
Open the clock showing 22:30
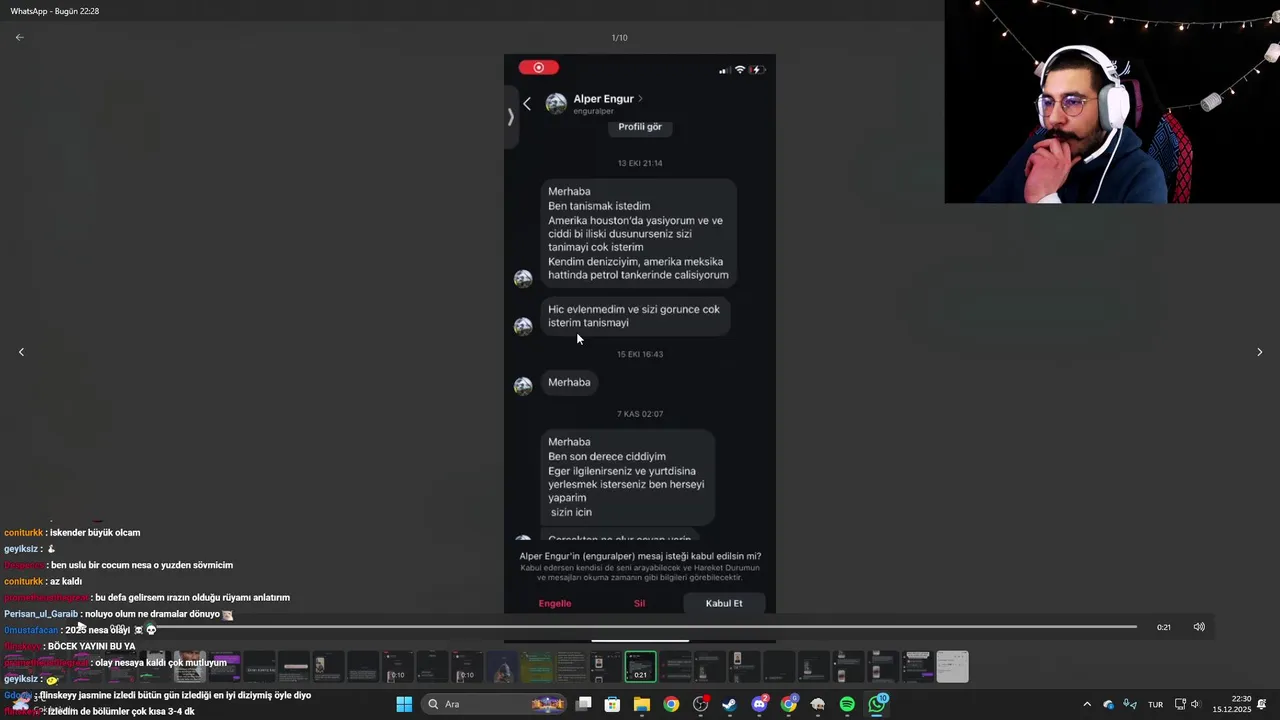pyautogui.click(x=1231, y=704)
